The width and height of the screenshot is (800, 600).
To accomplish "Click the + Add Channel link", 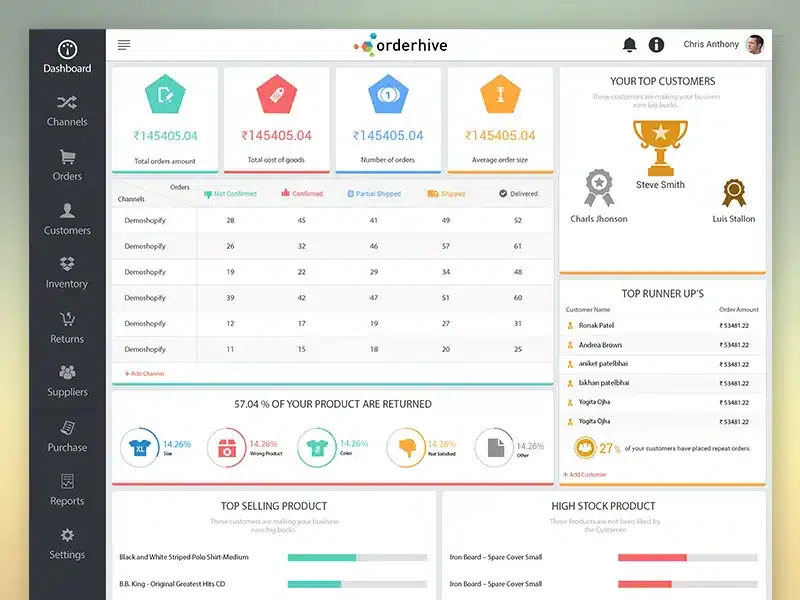I will click(145, 373).
